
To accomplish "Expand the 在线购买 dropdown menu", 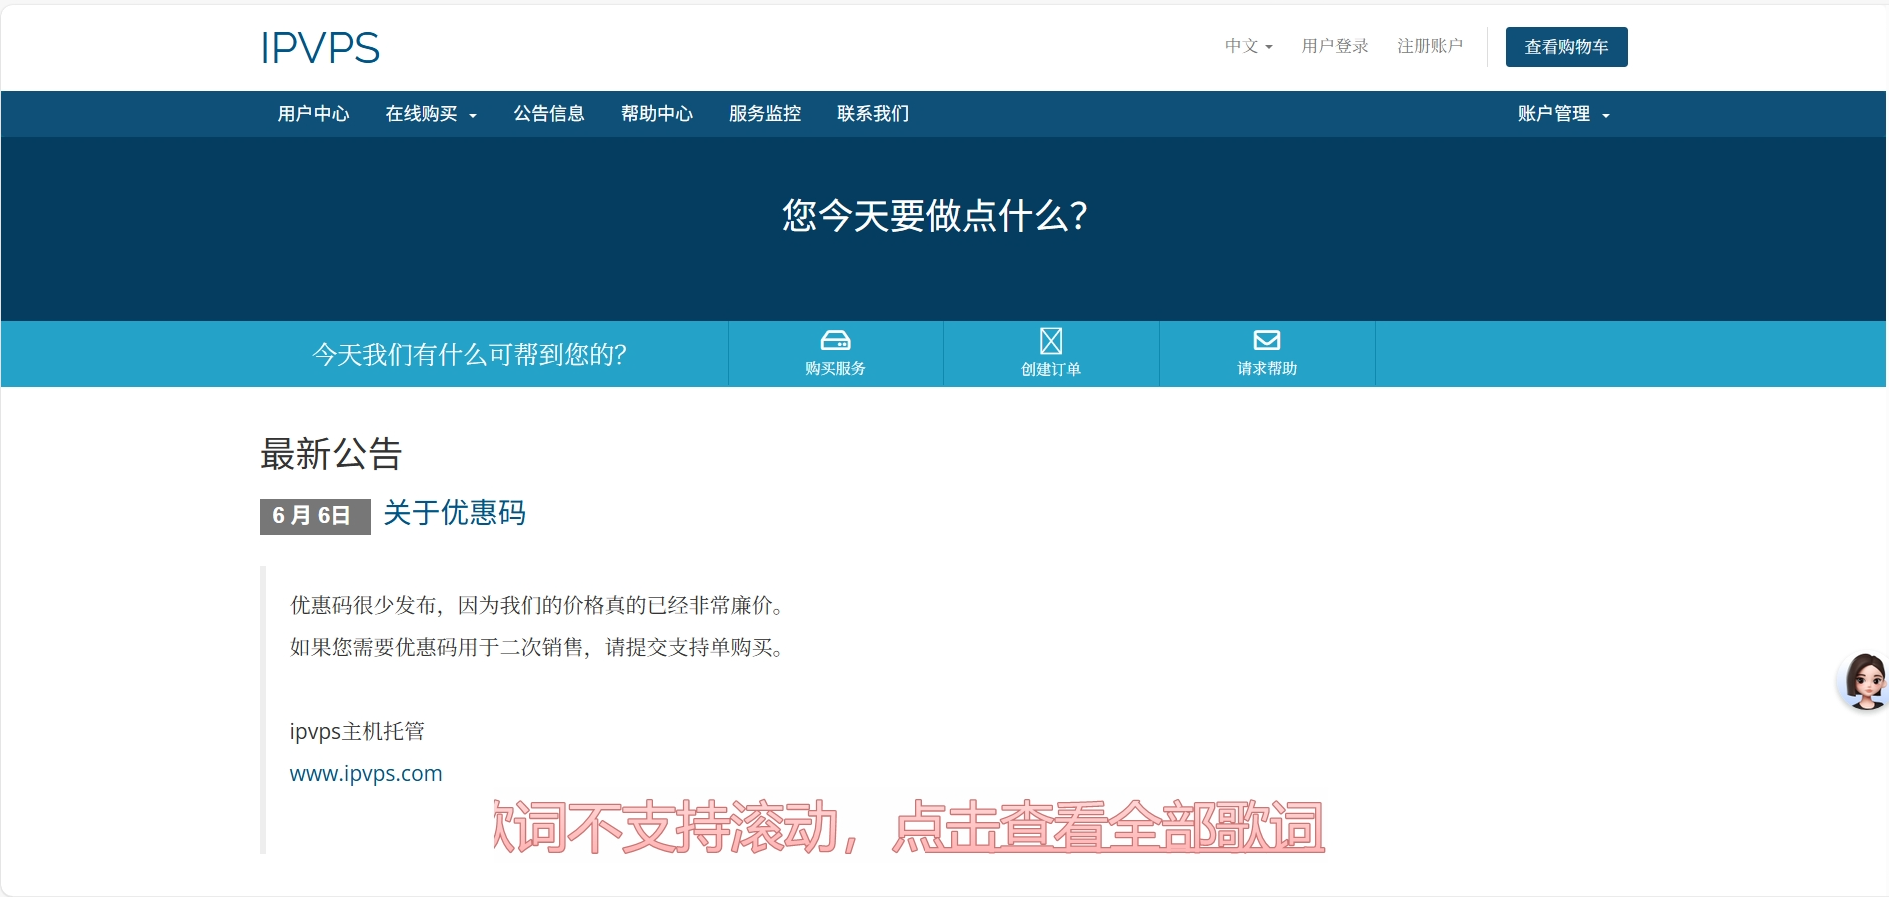I will point(430,114).
